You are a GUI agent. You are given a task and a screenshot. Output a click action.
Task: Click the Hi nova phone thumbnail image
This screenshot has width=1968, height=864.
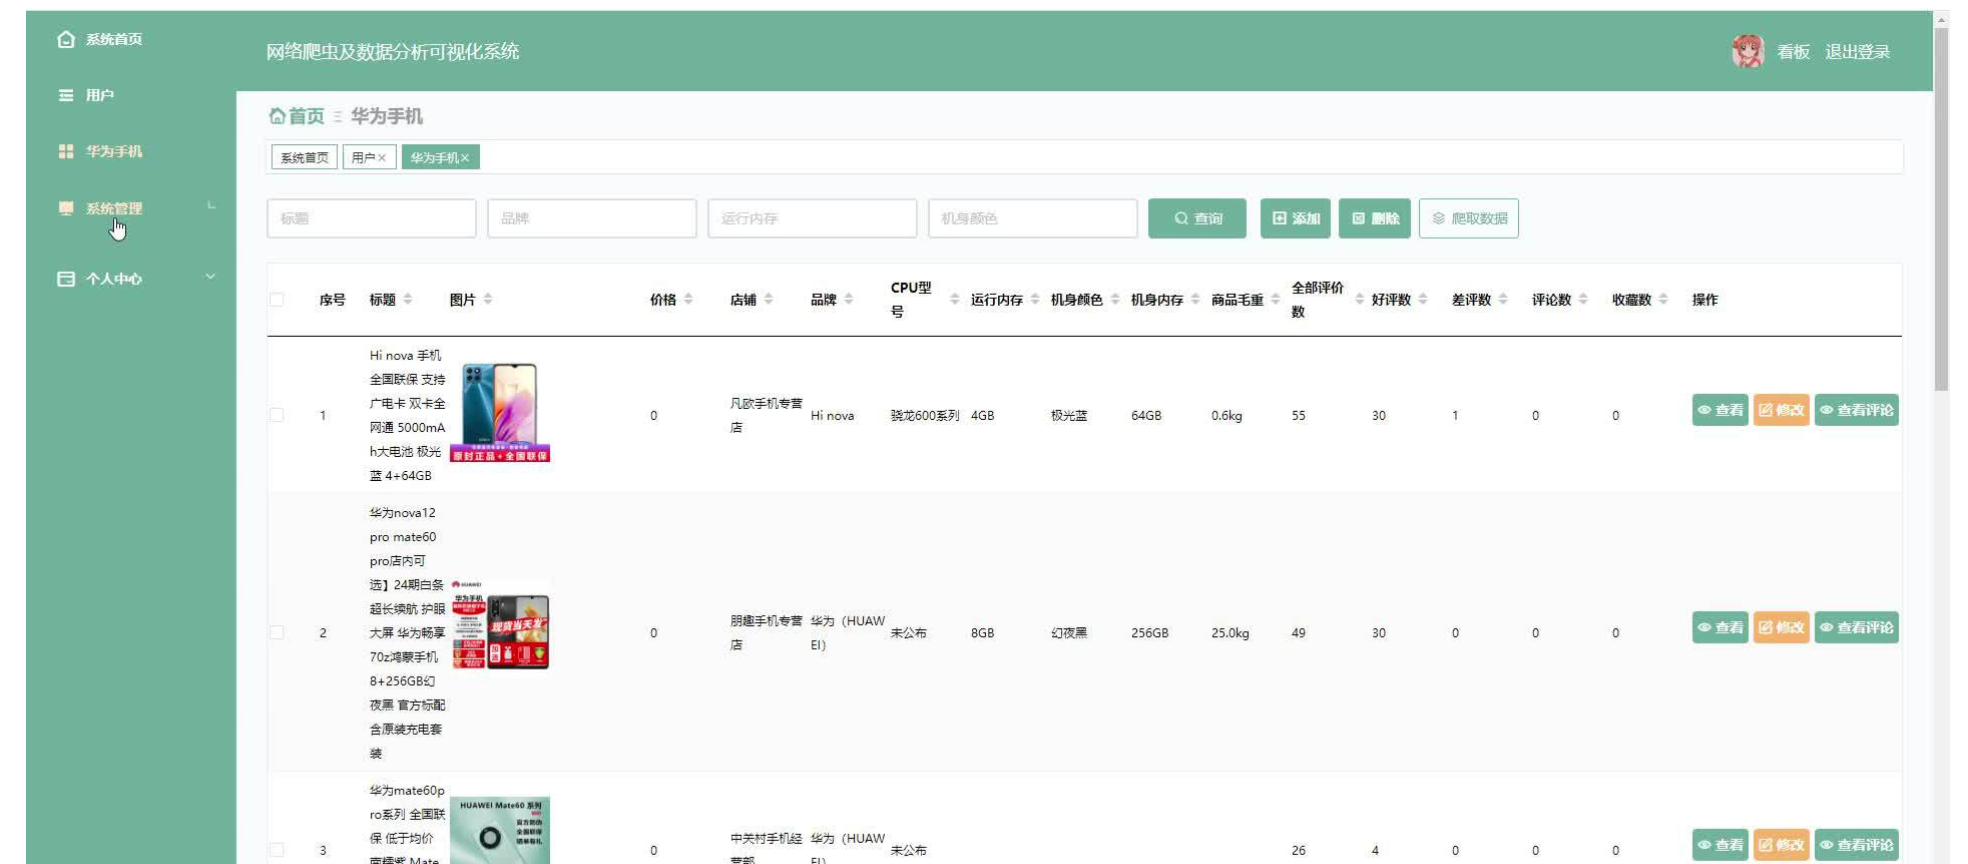(x=500, y=412)
